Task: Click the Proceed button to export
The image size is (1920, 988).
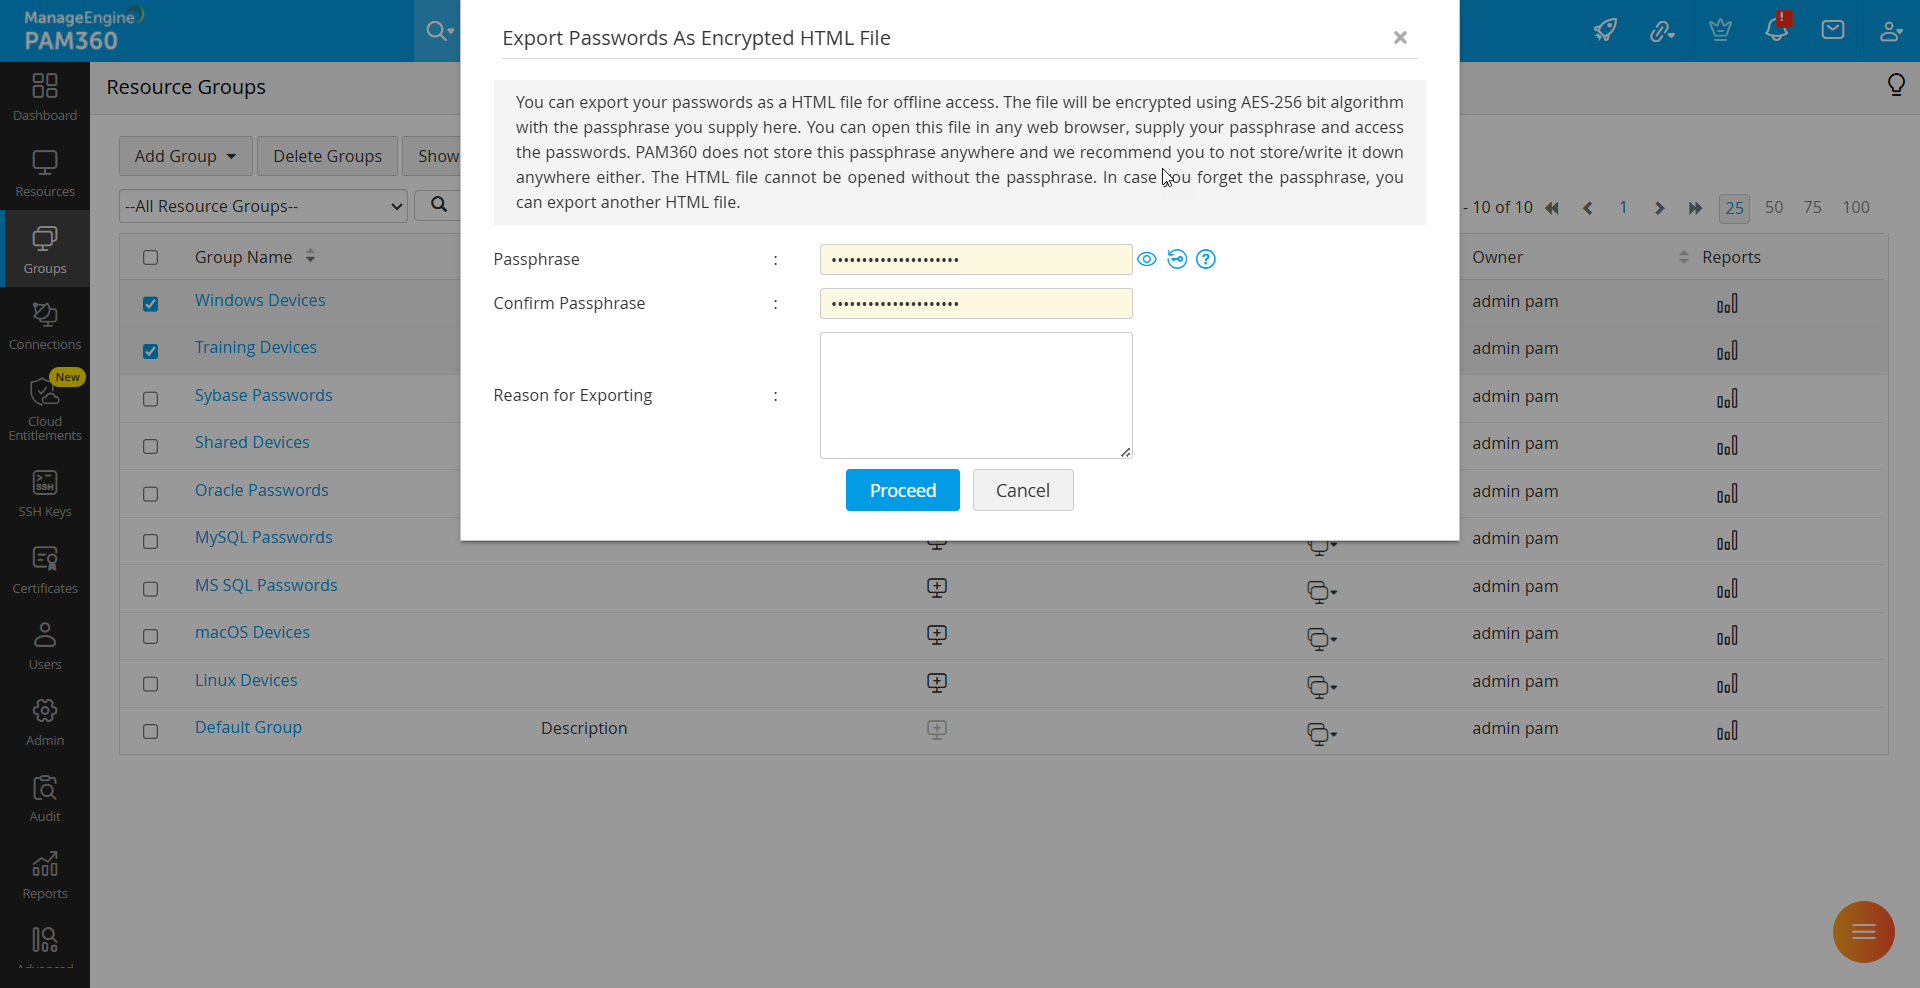Action: coord(902,490)
